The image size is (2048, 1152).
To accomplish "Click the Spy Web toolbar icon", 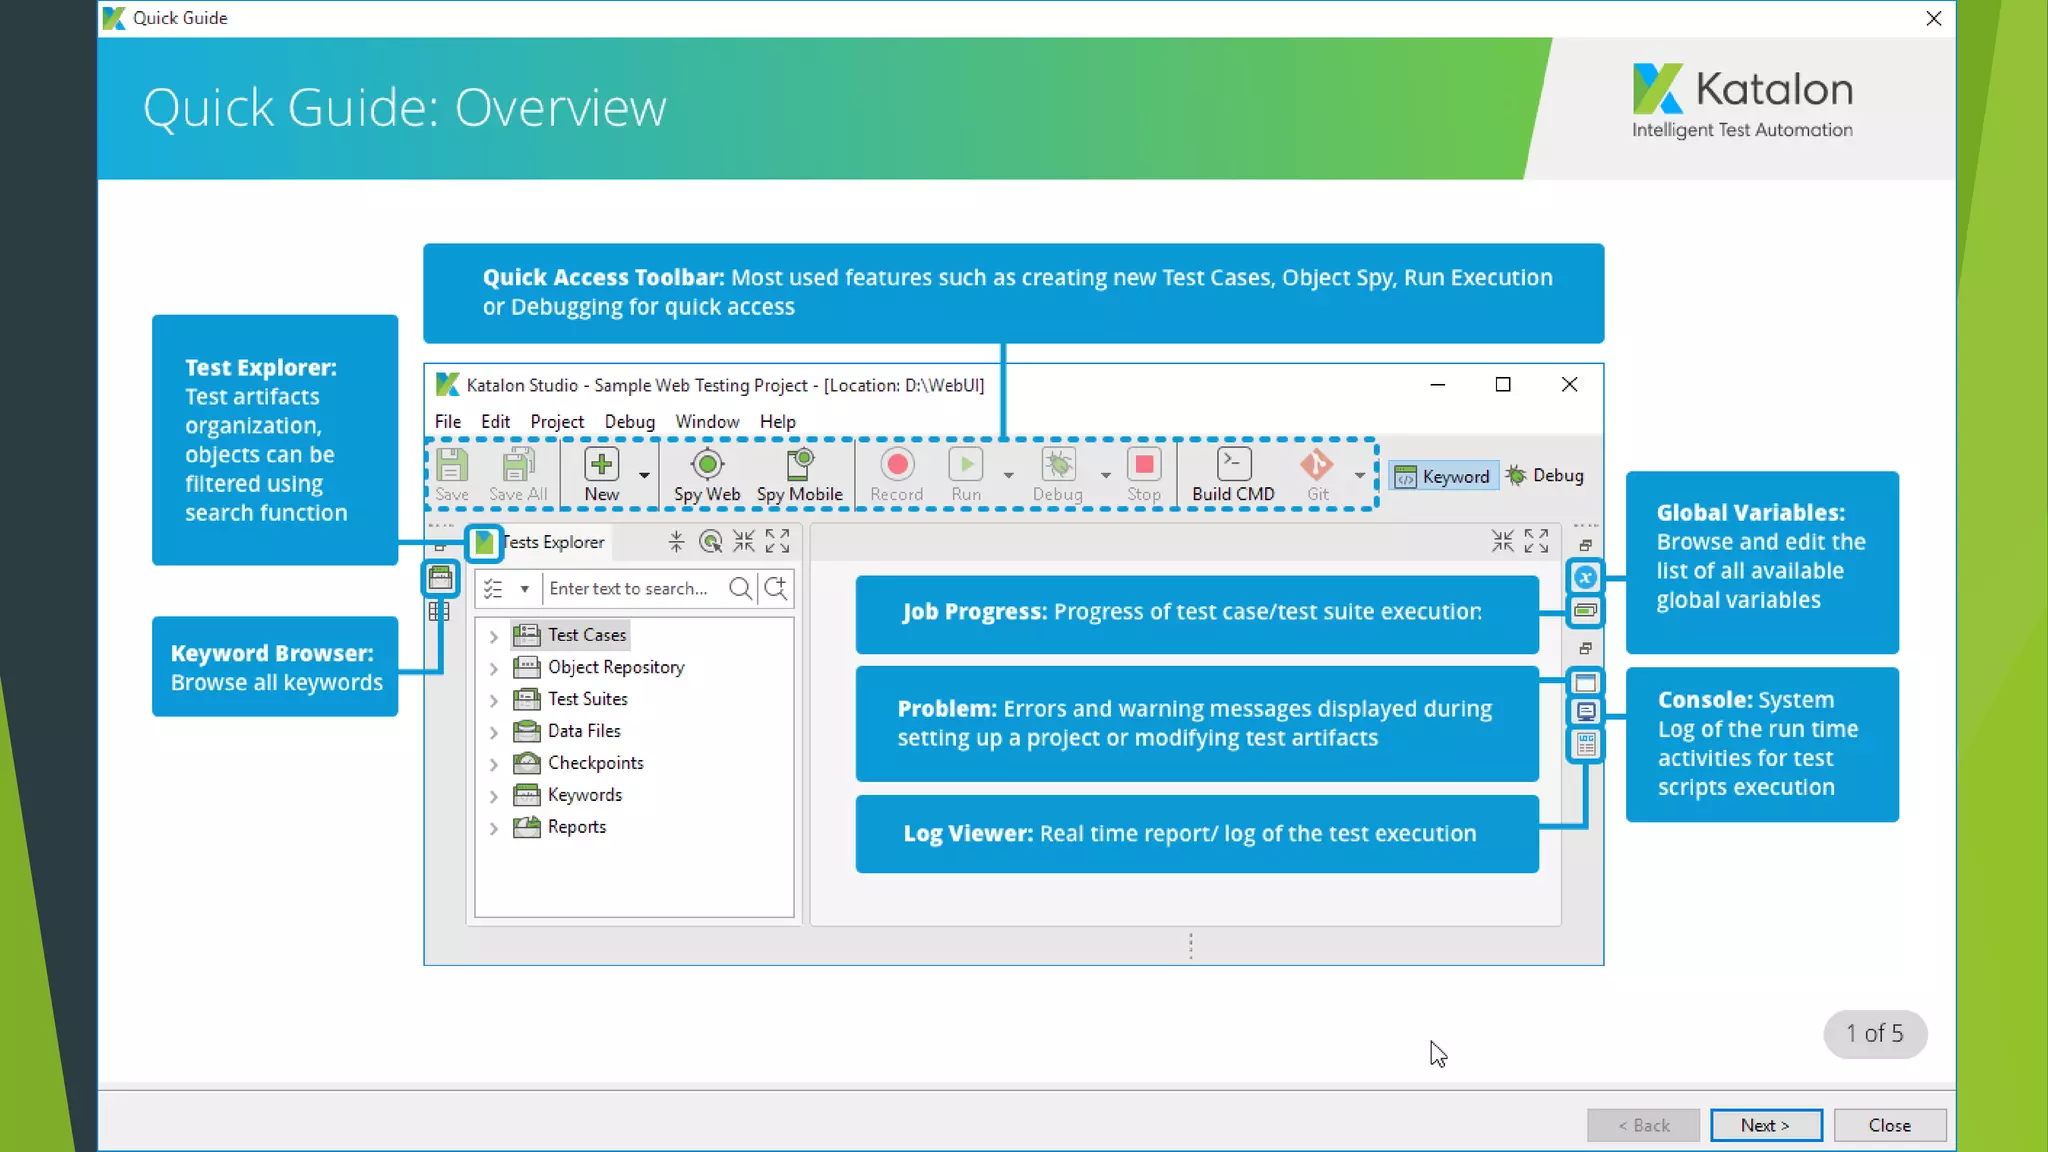I will coord(707,465).
